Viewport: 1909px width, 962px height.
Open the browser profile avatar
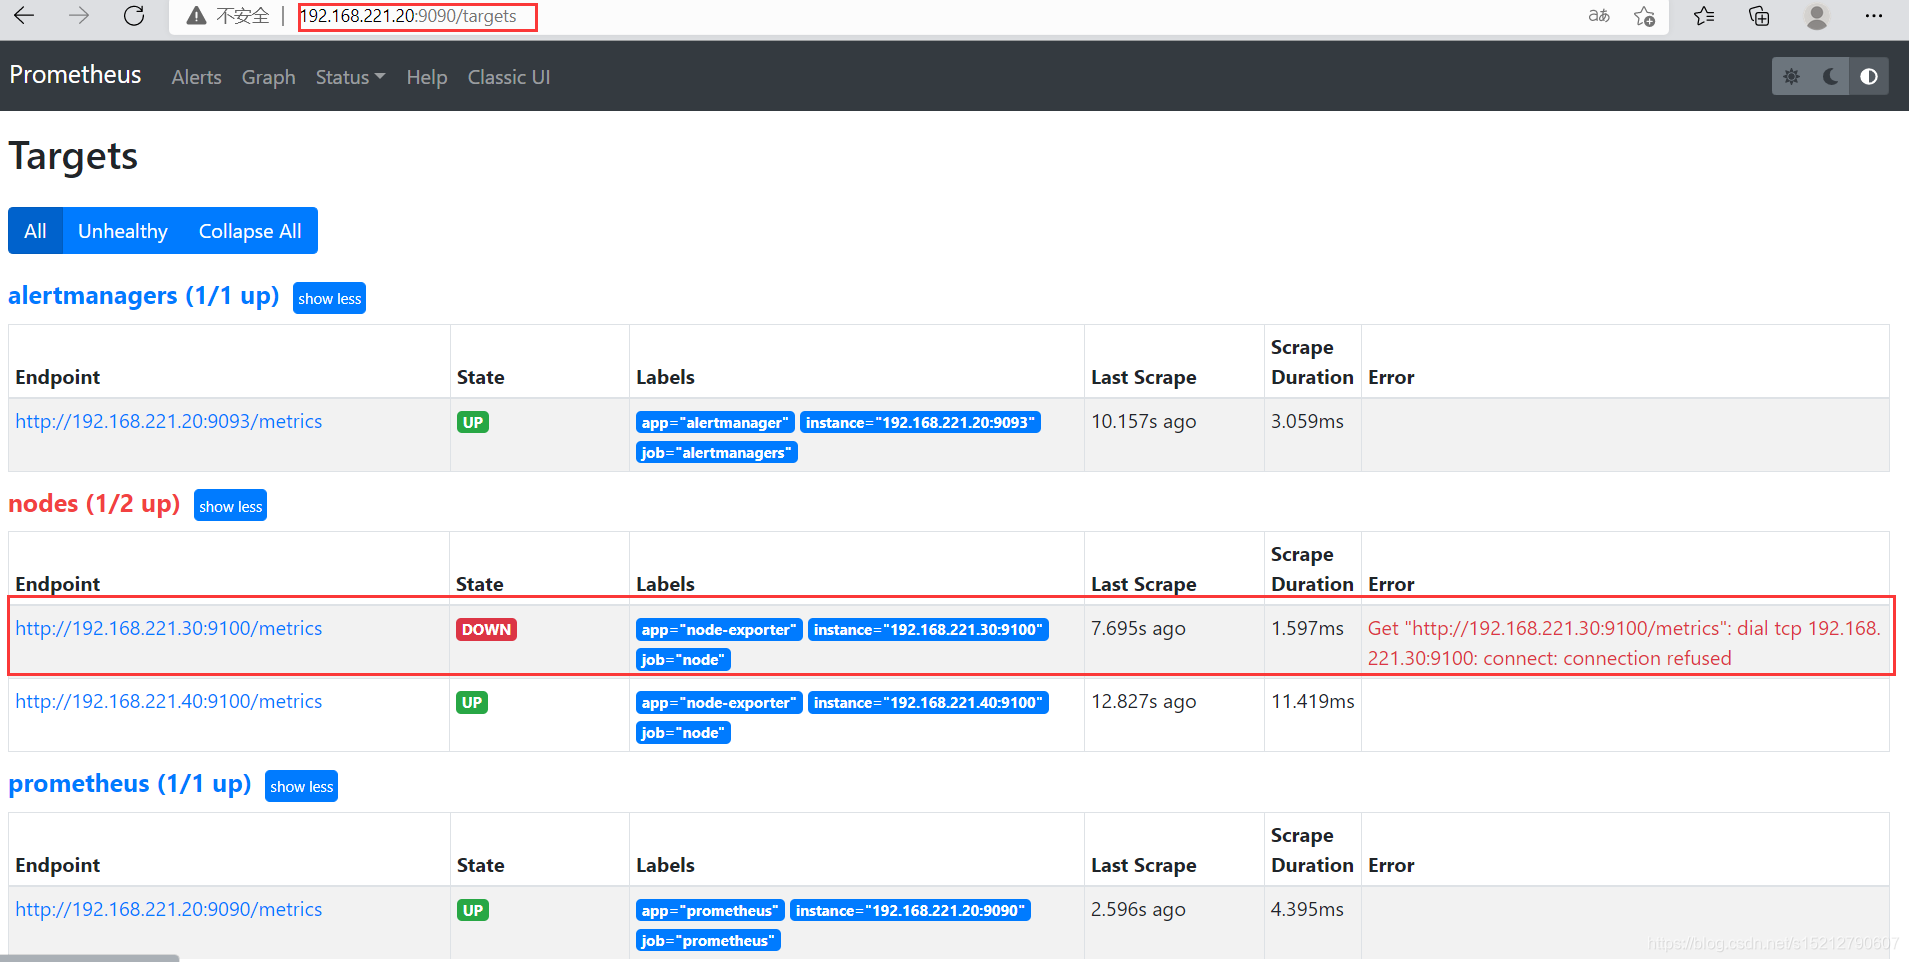[1817, 16]
